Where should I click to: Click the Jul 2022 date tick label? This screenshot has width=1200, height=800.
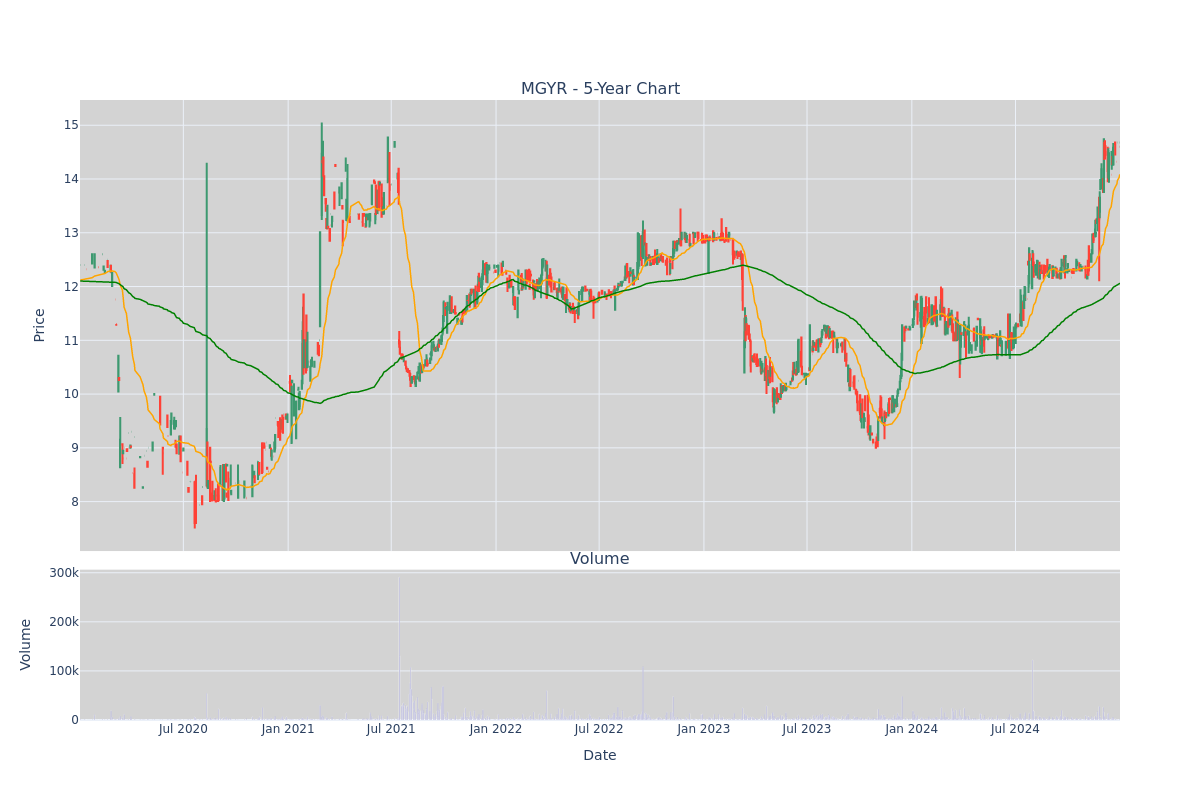pos(599,729)
